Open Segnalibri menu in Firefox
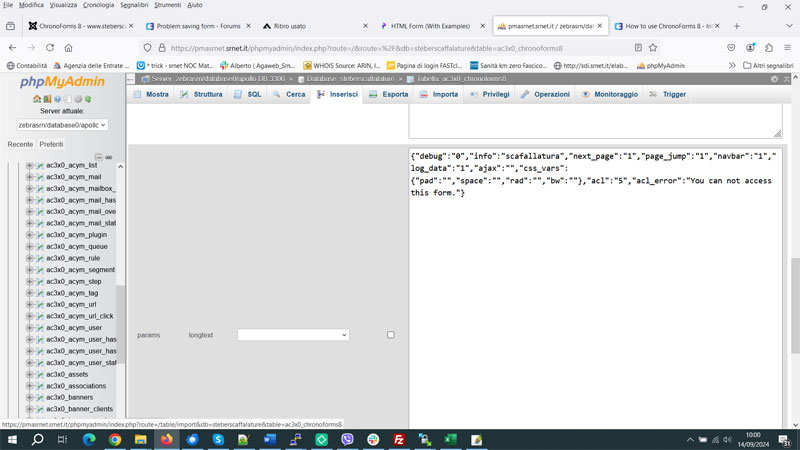Screen dimensions: 800x450 point(134,5)
